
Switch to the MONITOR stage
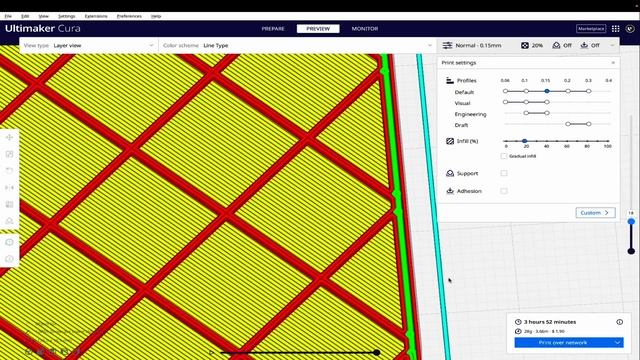click(365, 29)
